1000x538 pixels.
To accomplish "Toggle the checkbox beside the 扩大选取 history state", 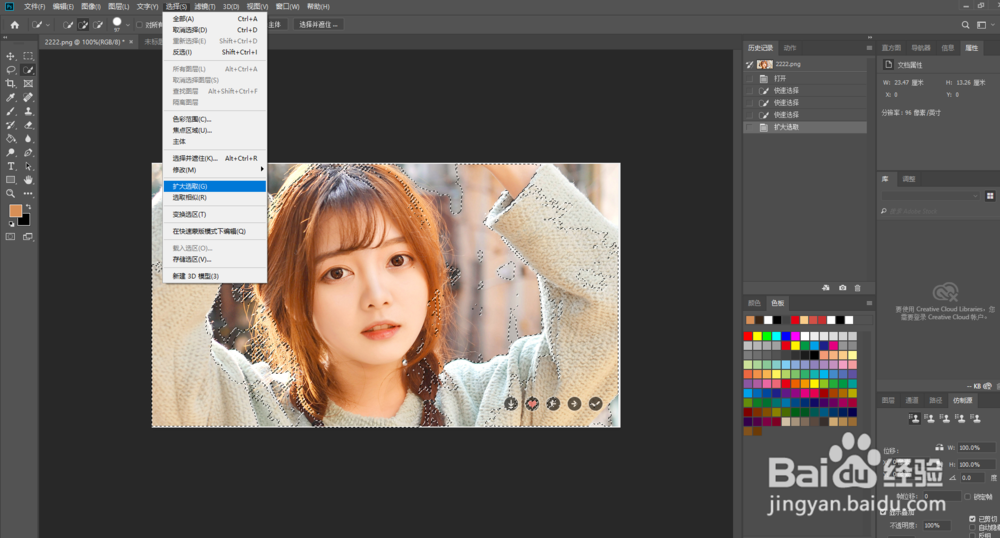I will (x=749, y=128).
